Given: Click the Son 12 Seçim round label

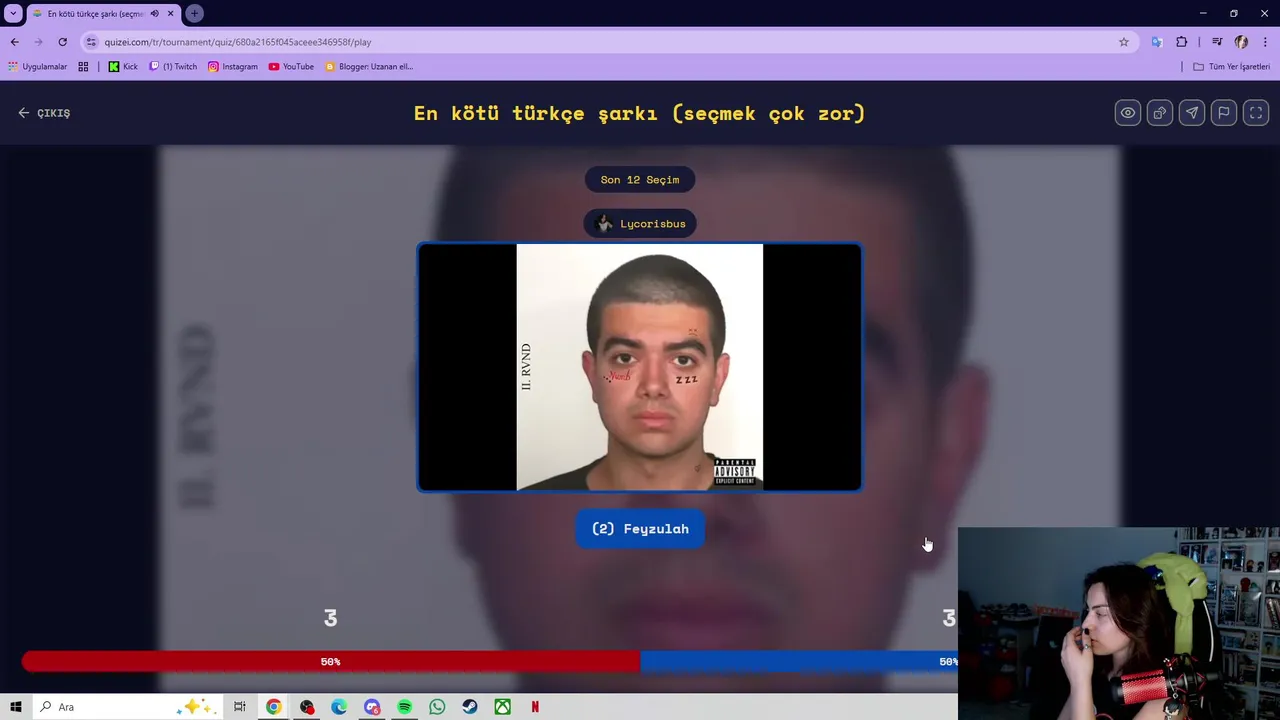Looking at the screenshot, I should pyautogui.click(x=640, y=180).
